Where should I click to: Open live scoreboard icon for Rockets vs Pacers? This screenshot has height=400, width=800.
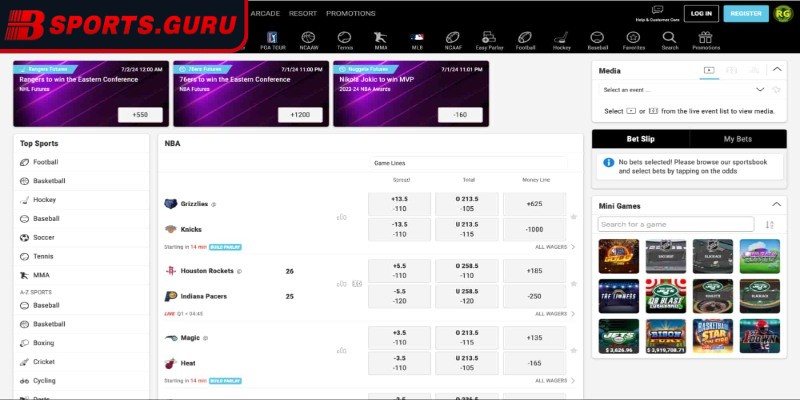pyautogui.click(x=357, y=284)
